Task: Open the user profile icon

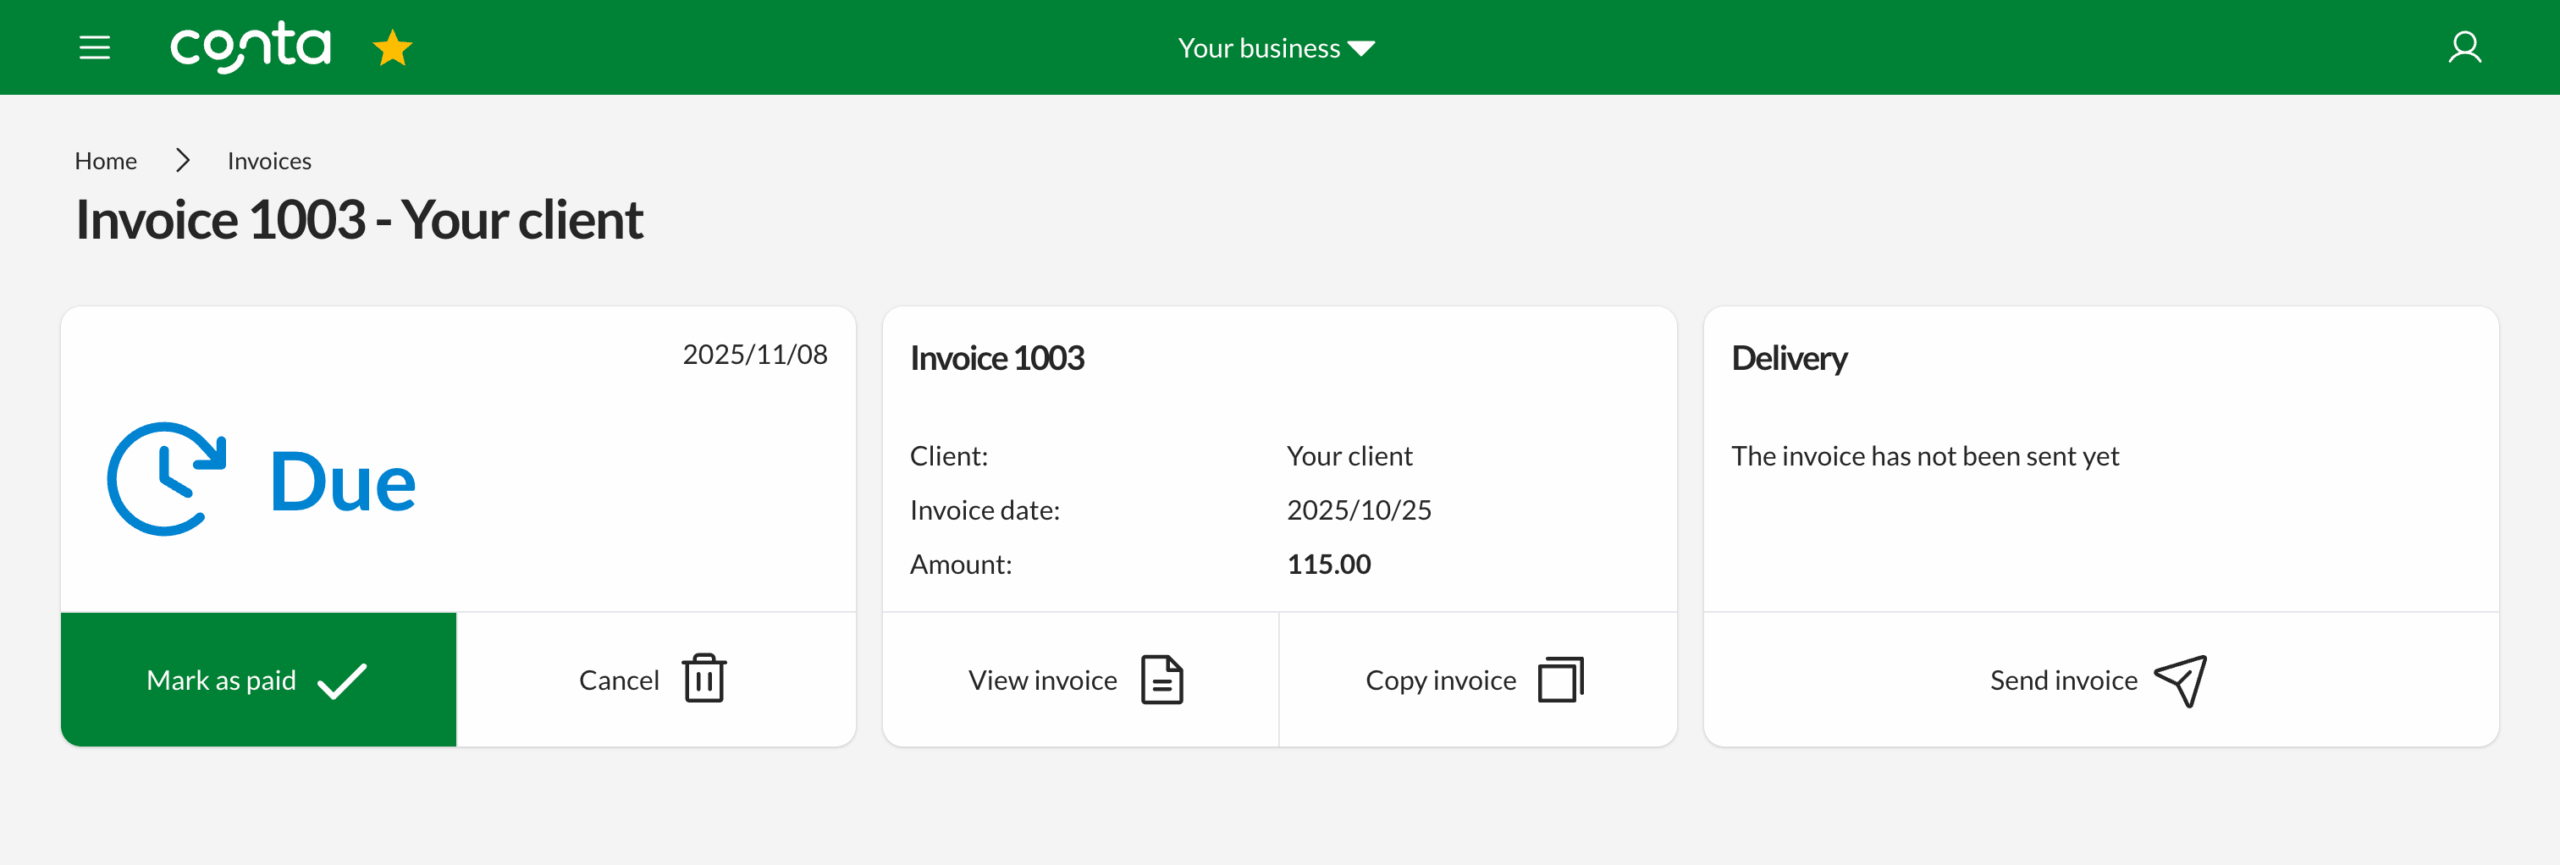Action: coord(2464,47)
